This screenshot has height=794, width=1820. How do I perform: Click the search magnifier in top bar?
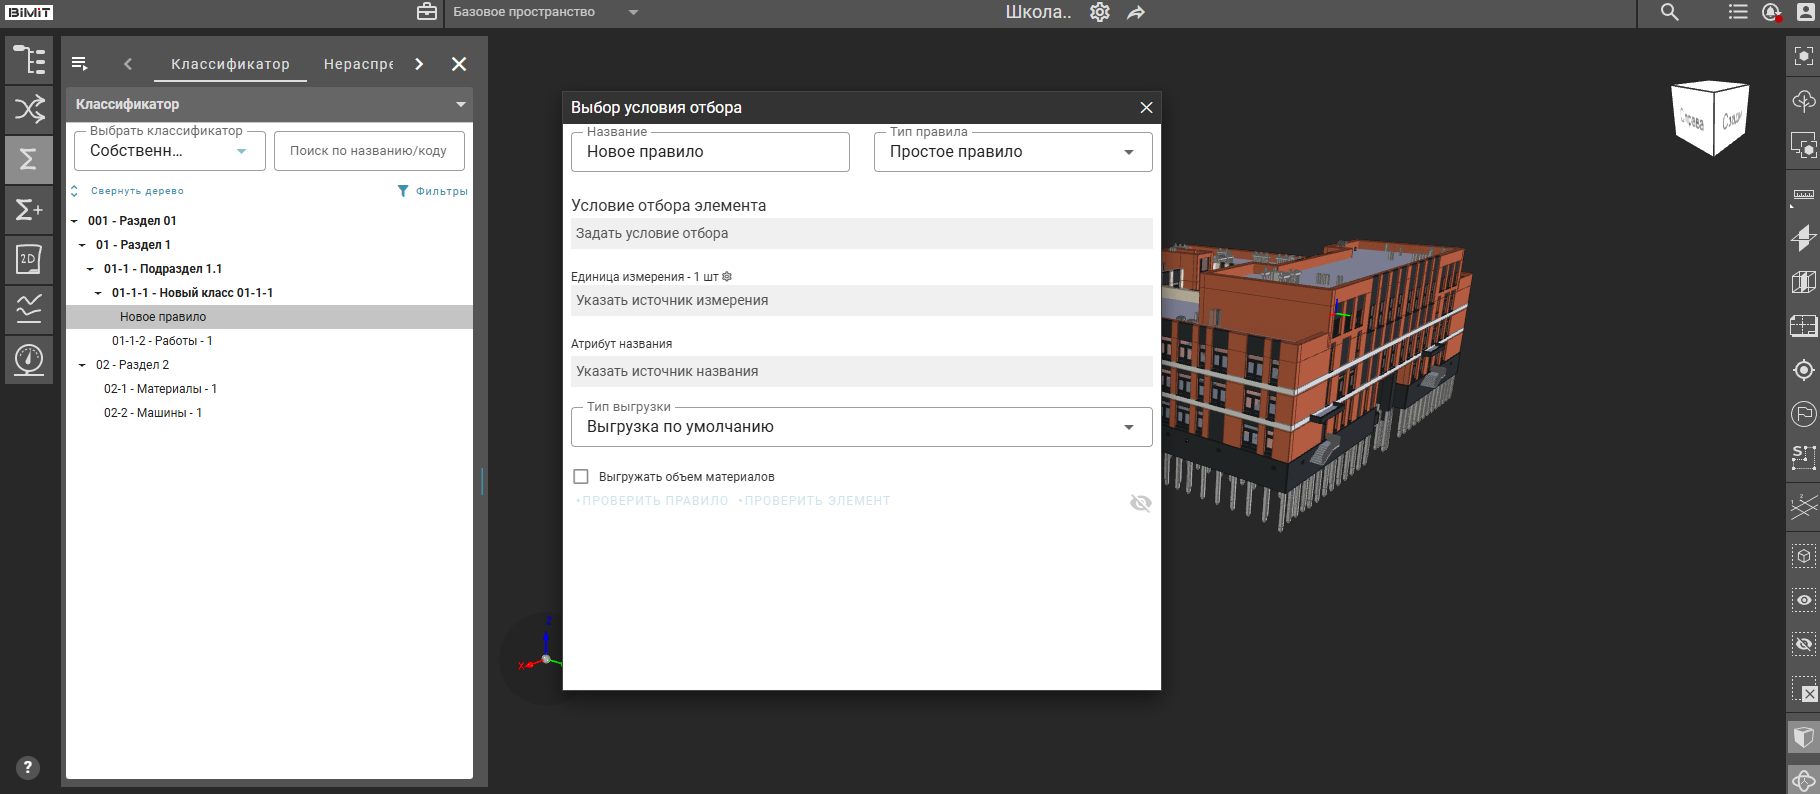(x=1670, y=12)
